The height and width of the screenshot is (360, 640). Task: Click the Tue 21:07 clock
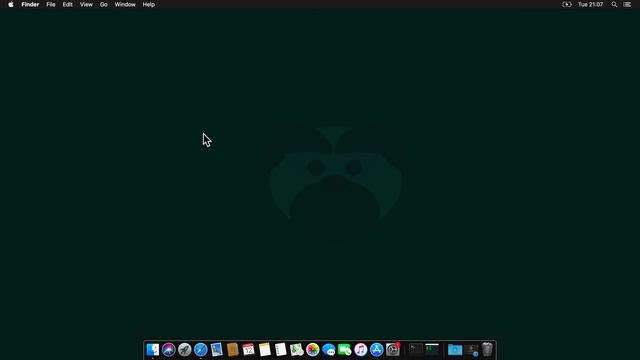pyautogui.click(x=590, y=4)
